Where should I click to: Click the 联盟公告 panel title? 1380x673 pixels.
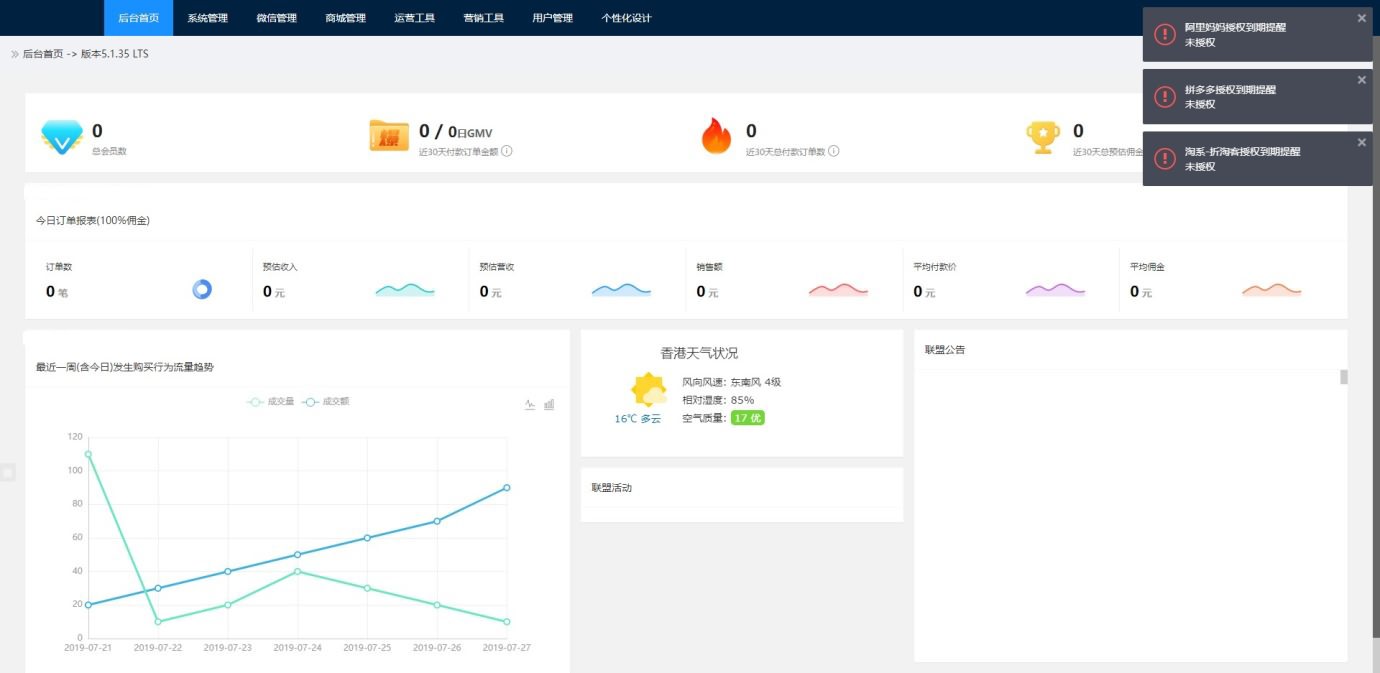point(945,350)
